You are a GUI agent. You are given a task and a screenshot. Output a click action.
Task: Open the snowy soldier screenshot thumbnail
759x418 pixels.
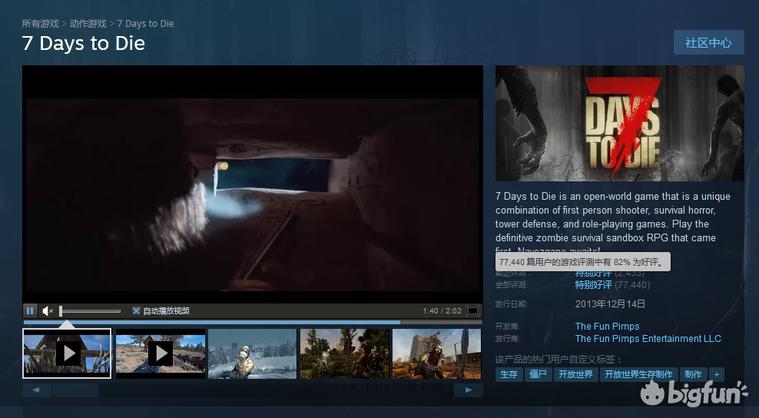pos(252,354)
